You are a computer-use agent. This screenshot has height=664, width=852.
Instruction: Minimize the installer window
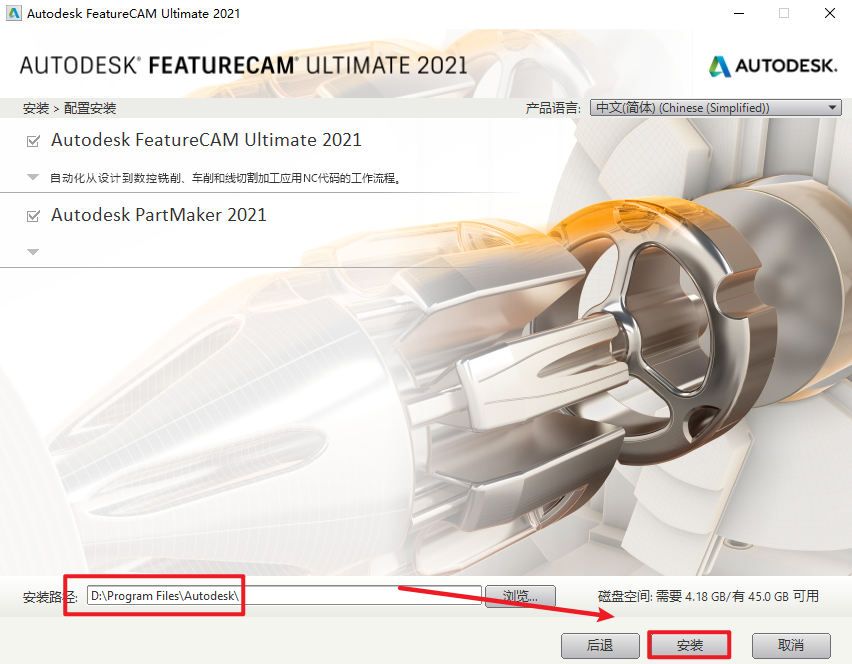(x=739, y=13)
